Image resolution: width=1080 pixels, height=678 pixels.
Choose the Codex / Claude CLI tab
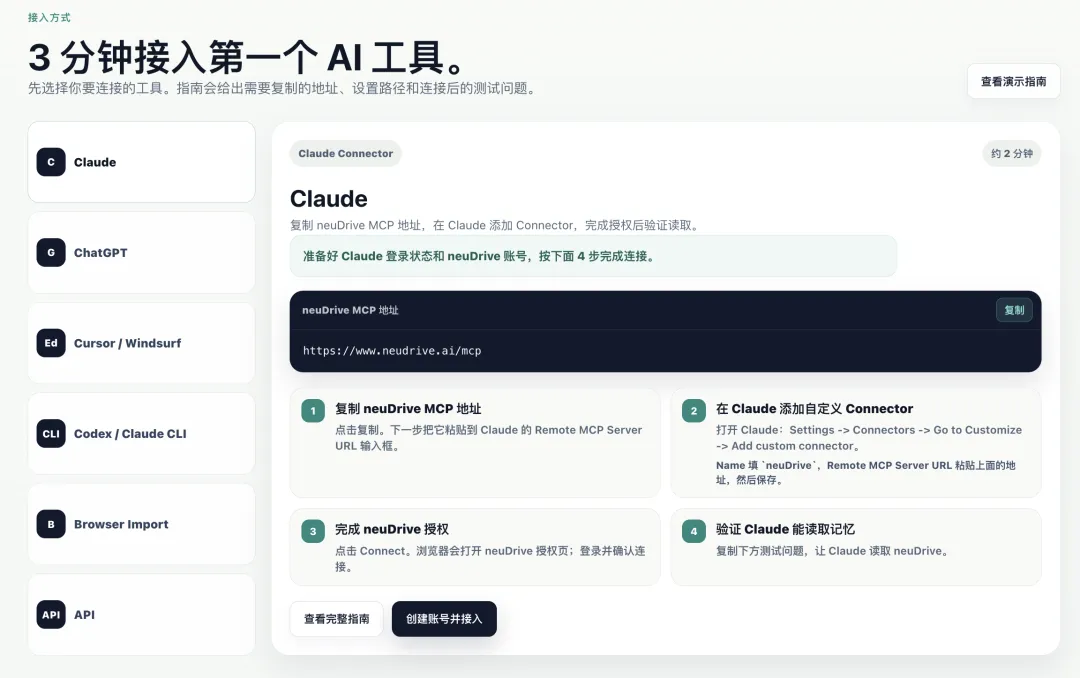[x=141, y=433]
